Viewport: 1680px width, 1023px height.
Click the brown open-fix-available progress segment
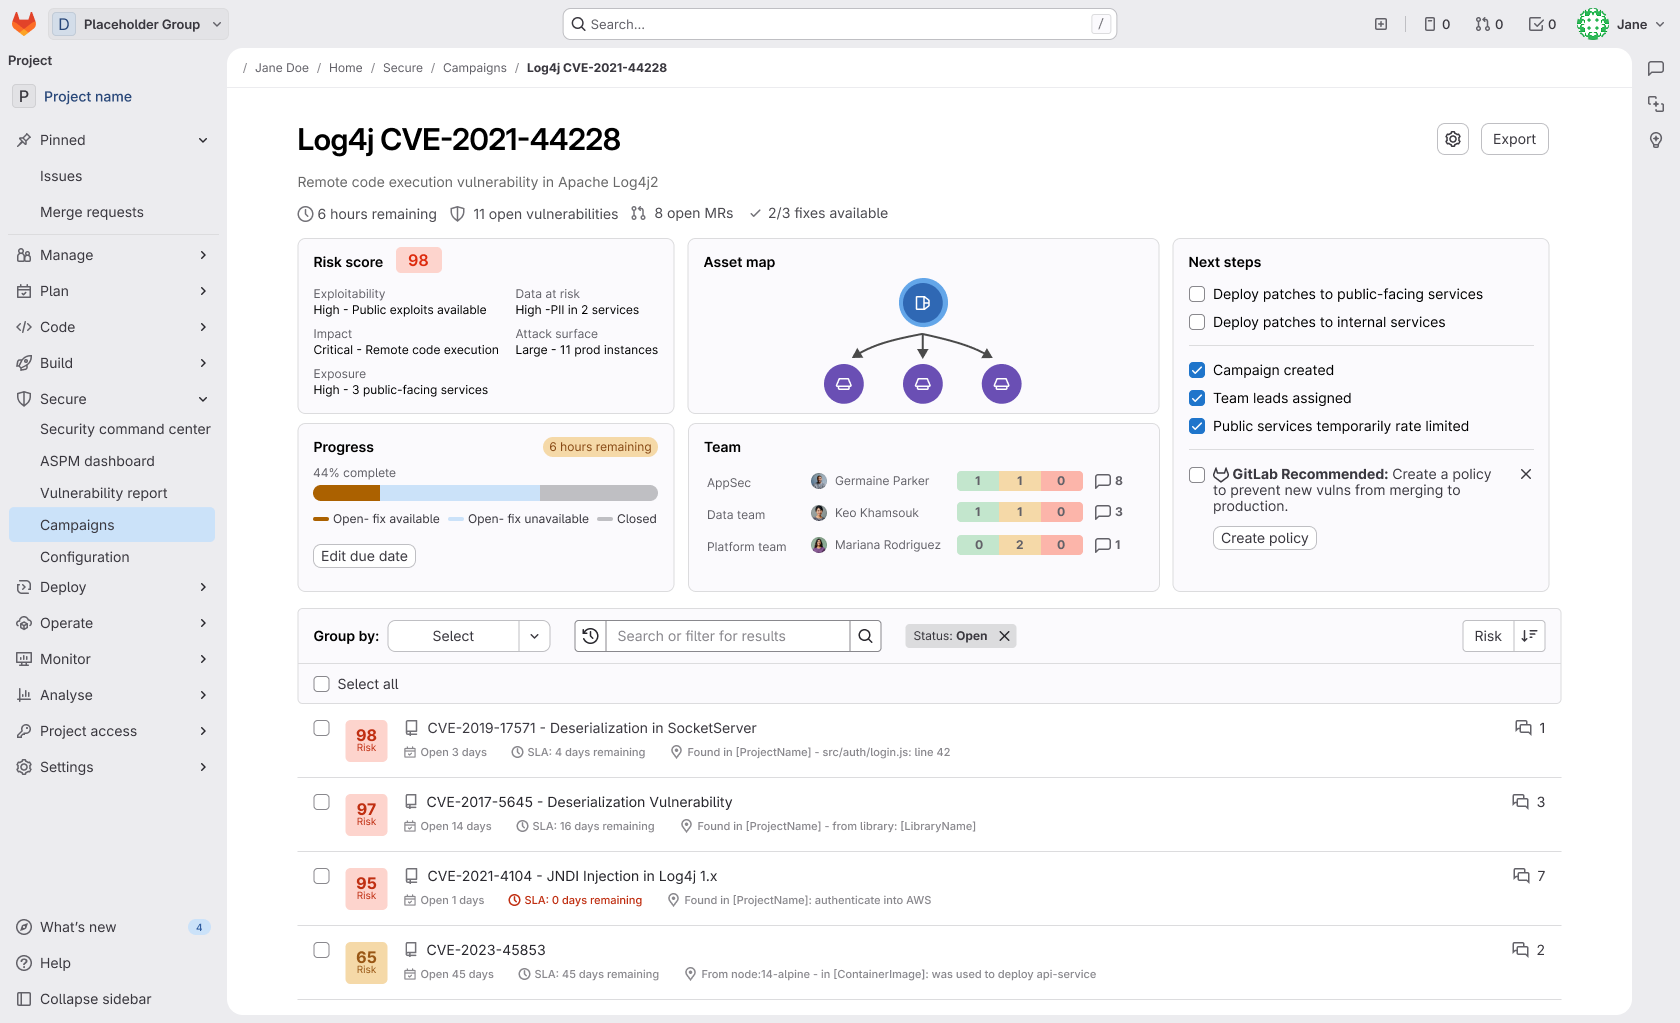(347, 493)
